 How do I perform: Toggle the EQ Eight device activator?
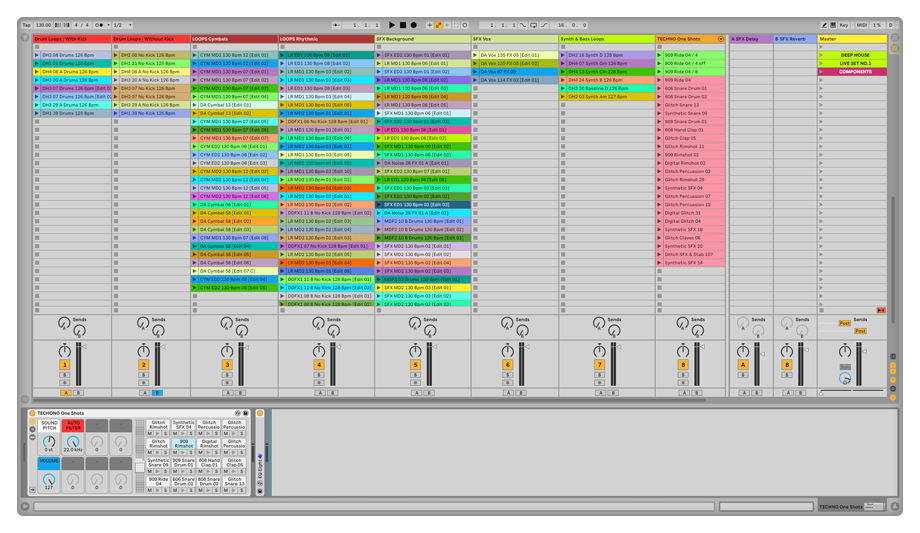click(x=260, y=413)
